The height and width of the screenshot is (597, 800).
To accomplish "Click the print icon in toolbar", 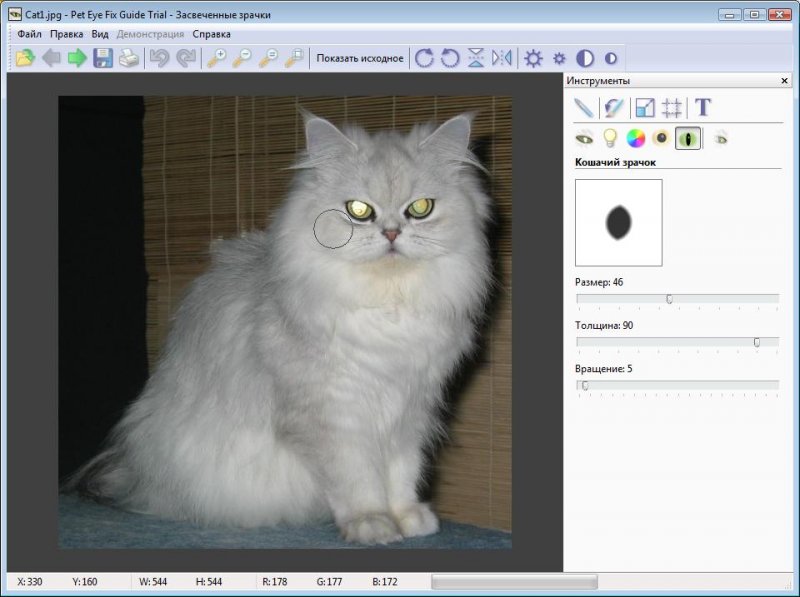I will click(x=129, y=58).
